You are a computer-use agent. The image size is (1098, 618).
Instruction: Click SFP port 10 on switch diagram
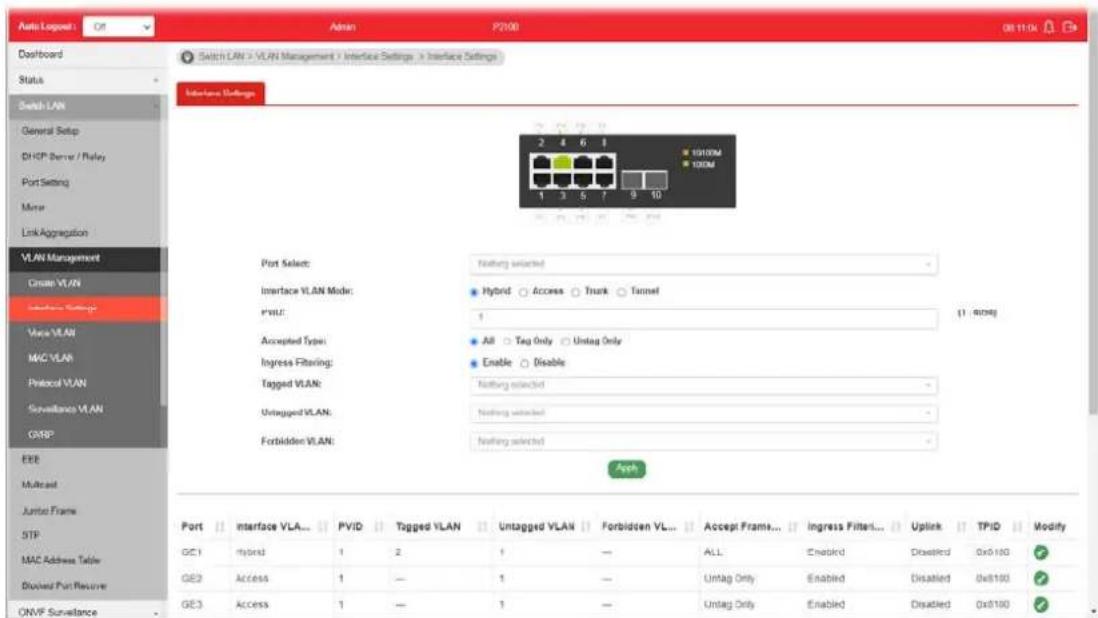click(x=655, y=180)
